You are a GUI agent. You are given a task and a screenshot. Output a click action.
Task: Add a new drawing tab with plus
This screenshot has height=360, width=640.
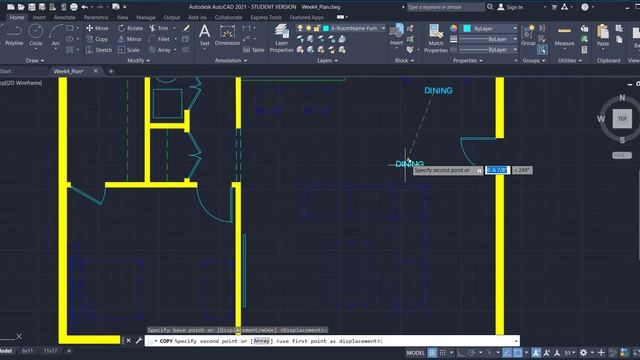point(111,71)
